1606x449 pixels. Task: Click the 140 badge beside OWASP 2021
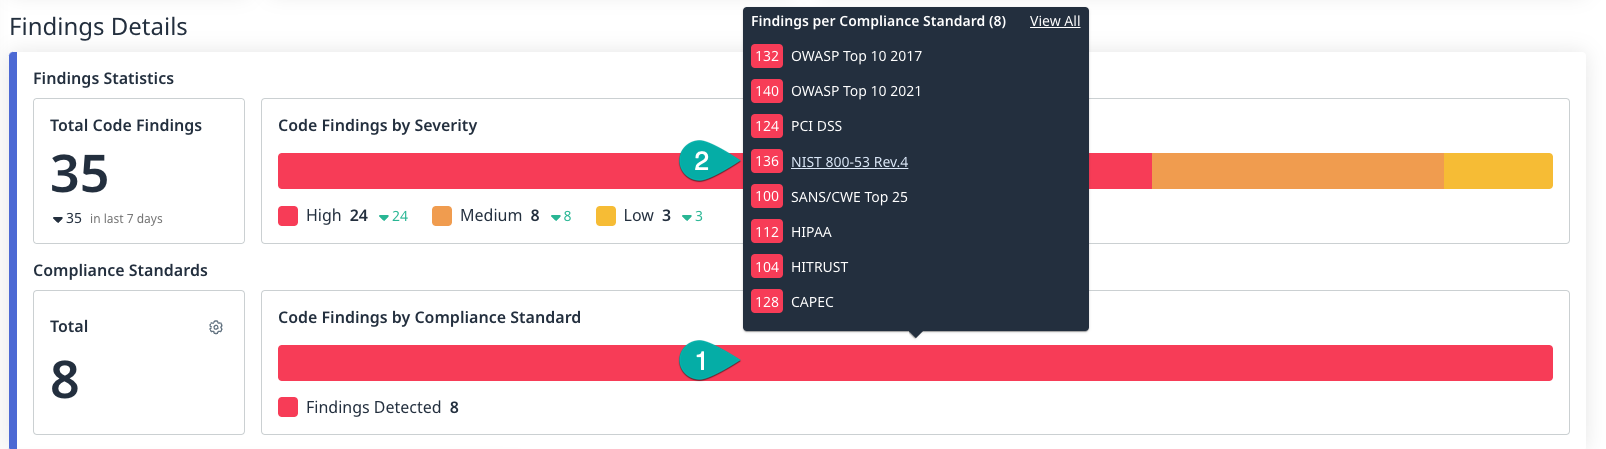click(x=767, y=91)
